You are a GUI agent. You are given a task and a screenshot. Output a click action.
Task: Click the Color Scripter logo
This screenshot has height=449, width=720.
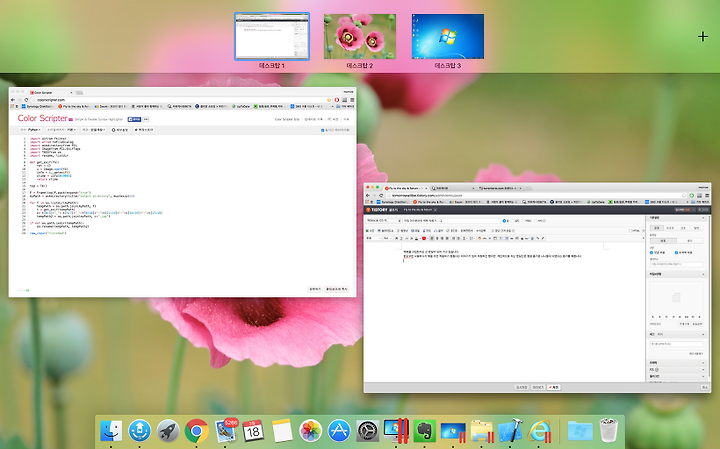(43, 118)
